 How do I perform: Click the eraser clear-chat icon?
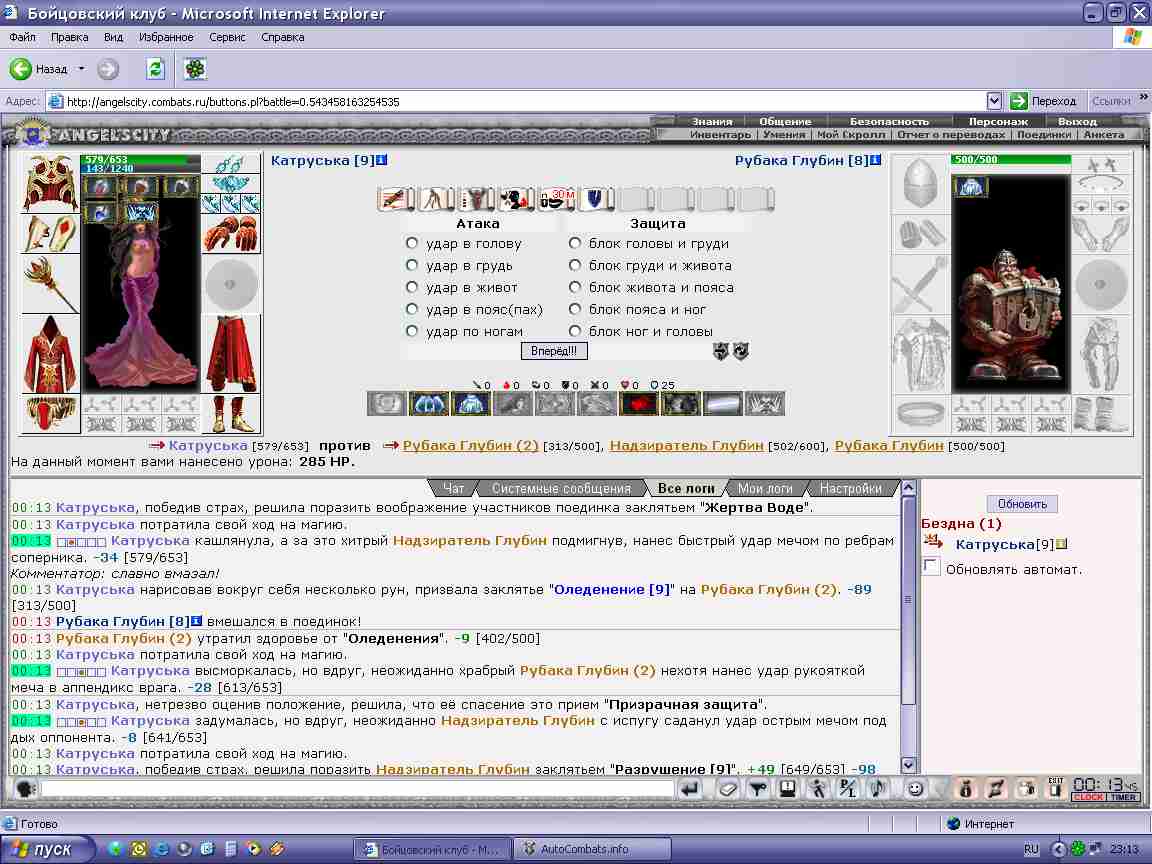click(727, 789)
